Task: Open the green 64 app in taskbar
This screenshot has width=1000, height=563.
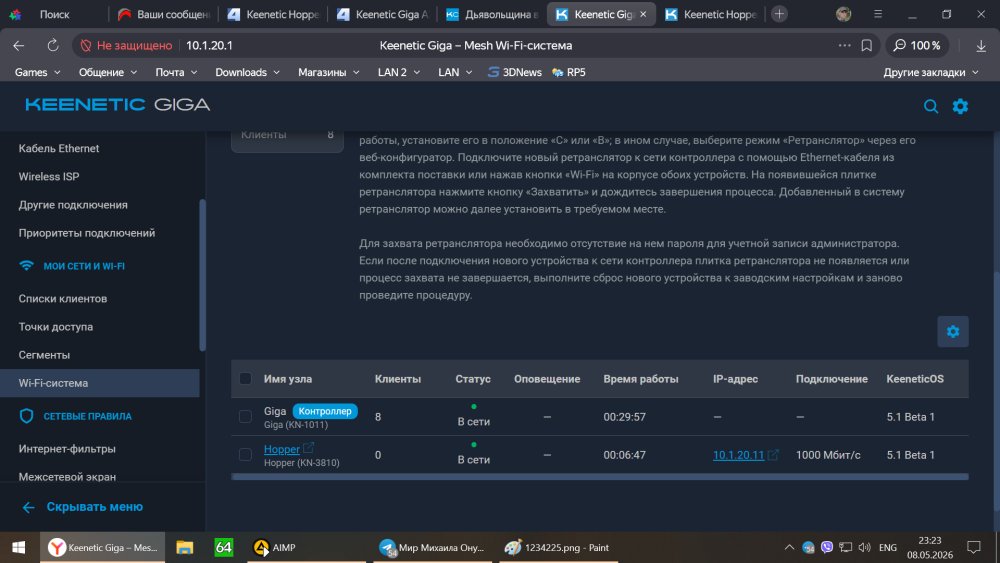Action: 224,547
